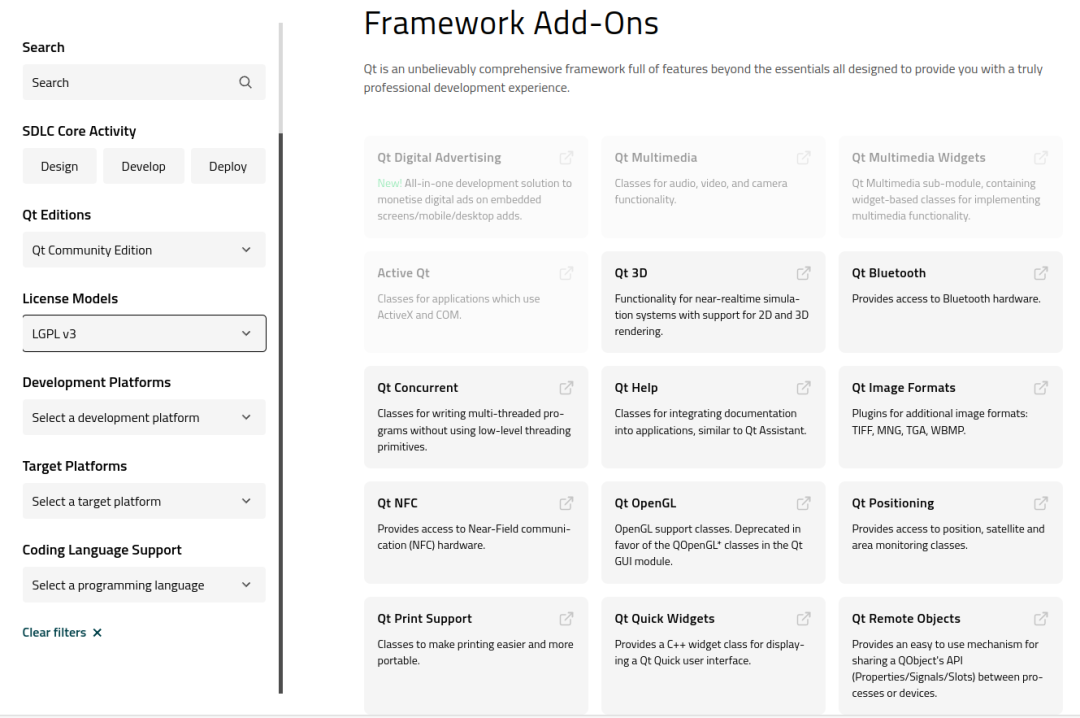Open the Qt Image Formats card title
This screenshot has height=718, width=1080.
[x=904, y=388]
